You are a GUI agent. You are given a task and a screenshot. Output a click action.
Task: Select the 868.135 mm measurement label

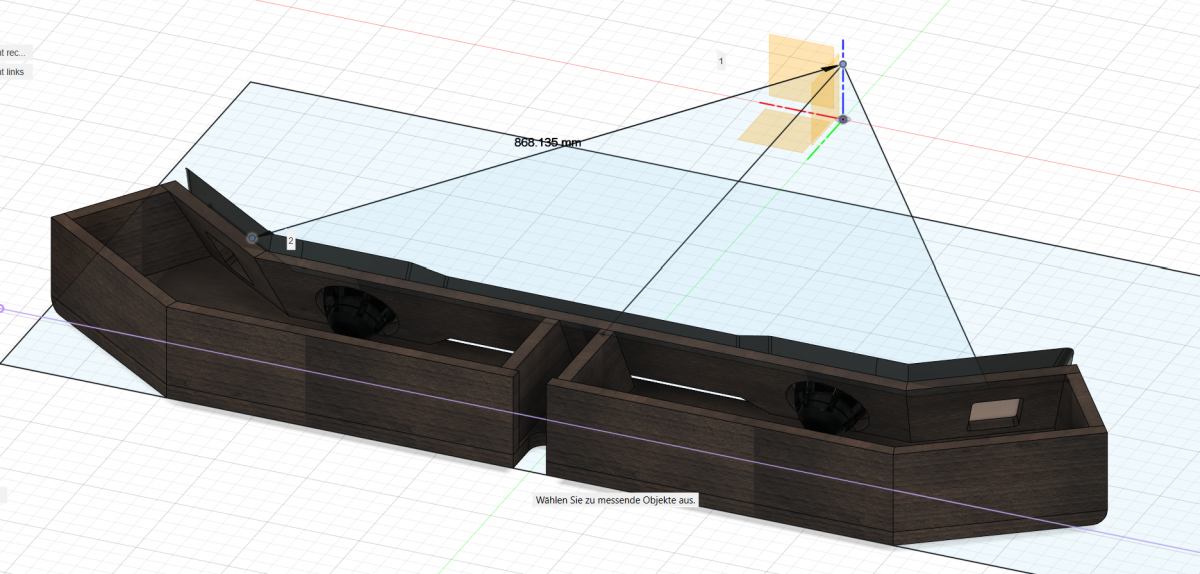pyautogui.click(x=547, y=142)
